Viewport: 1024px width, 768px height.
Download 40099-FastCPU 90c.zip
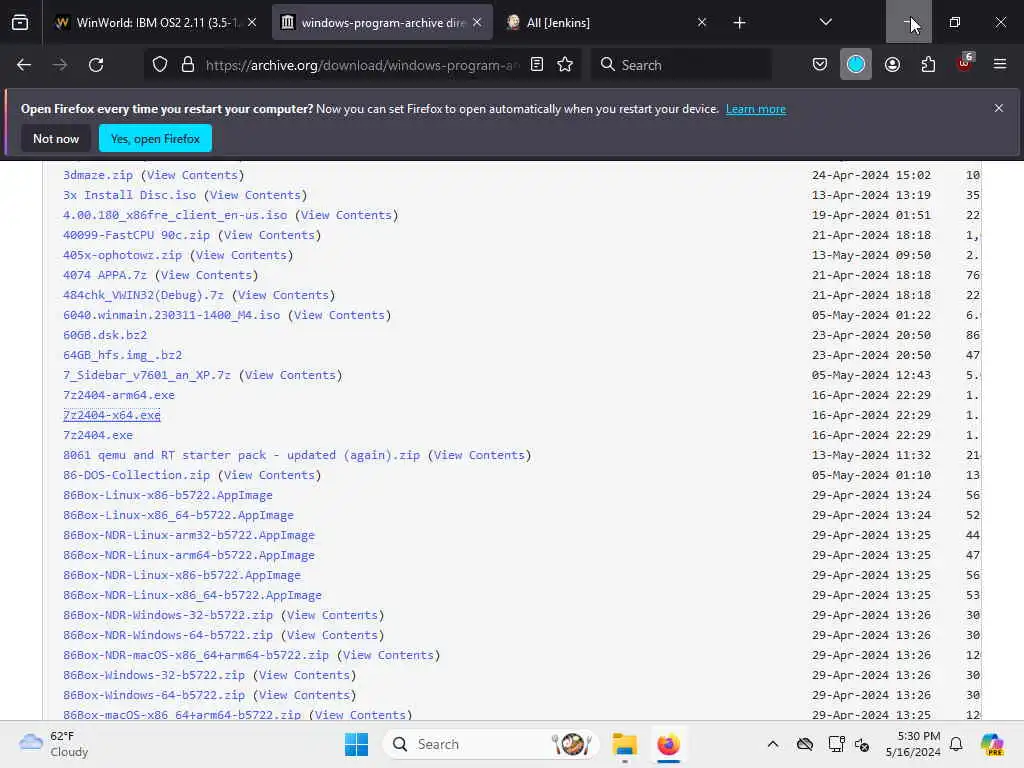[x=136, y=235]
